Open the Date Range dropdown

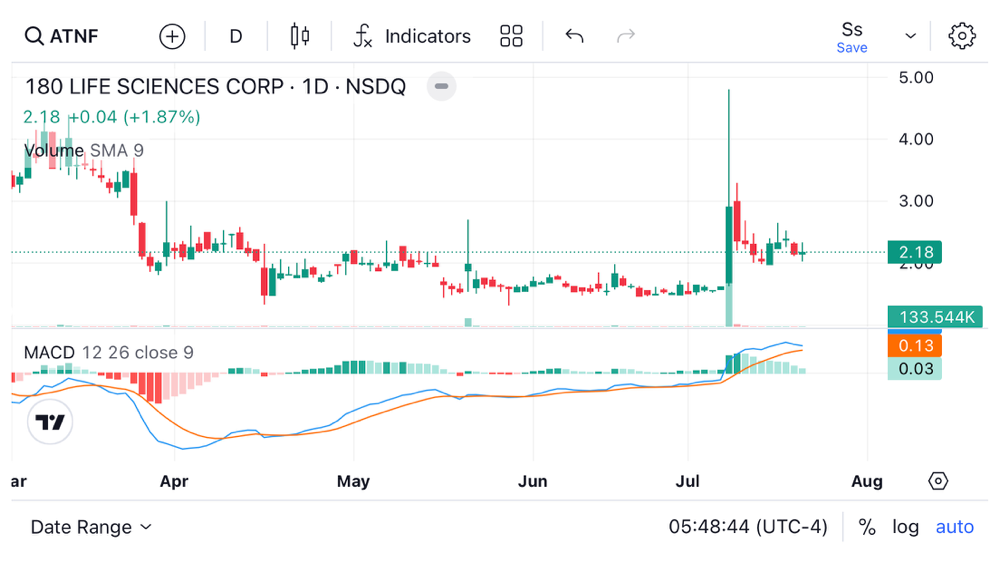pos(91,527)
